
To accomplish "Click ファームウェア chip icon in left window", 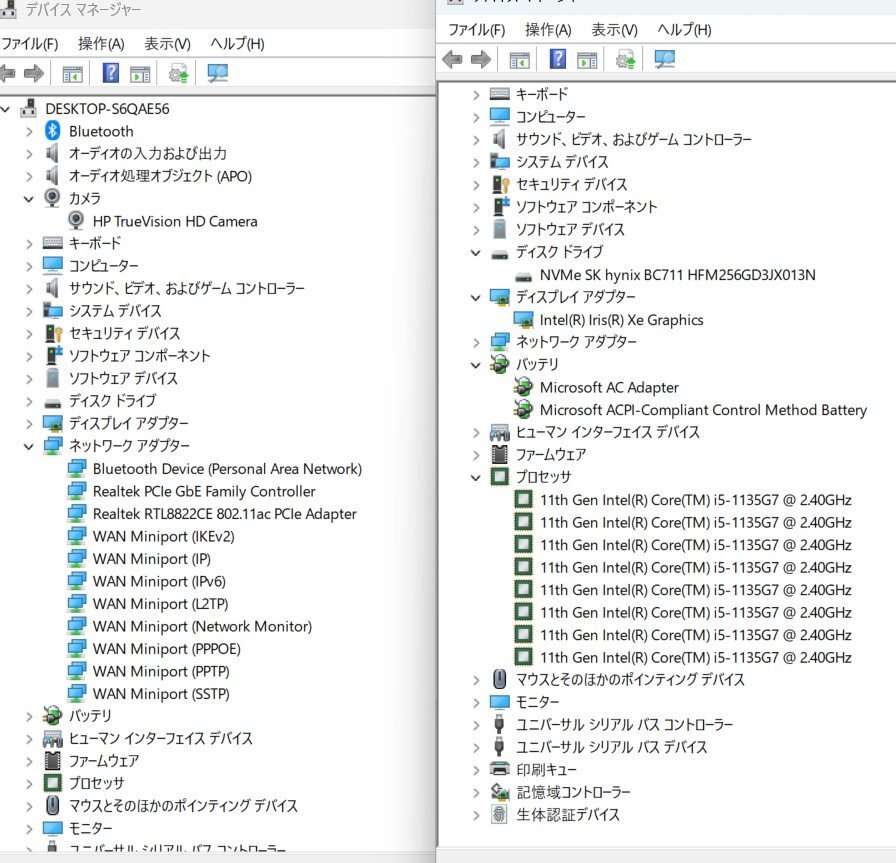I will click(x=53, y=761).
